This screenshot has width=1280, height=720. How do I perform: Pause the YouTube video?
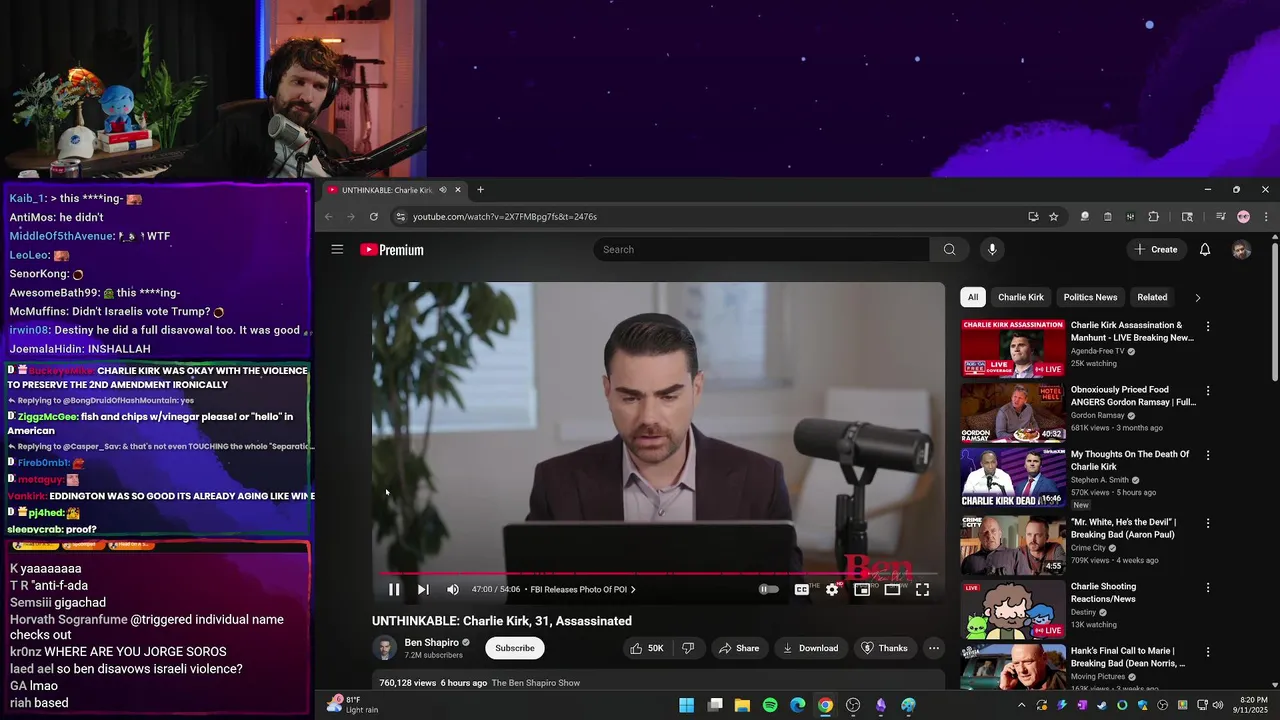[394, 590]
